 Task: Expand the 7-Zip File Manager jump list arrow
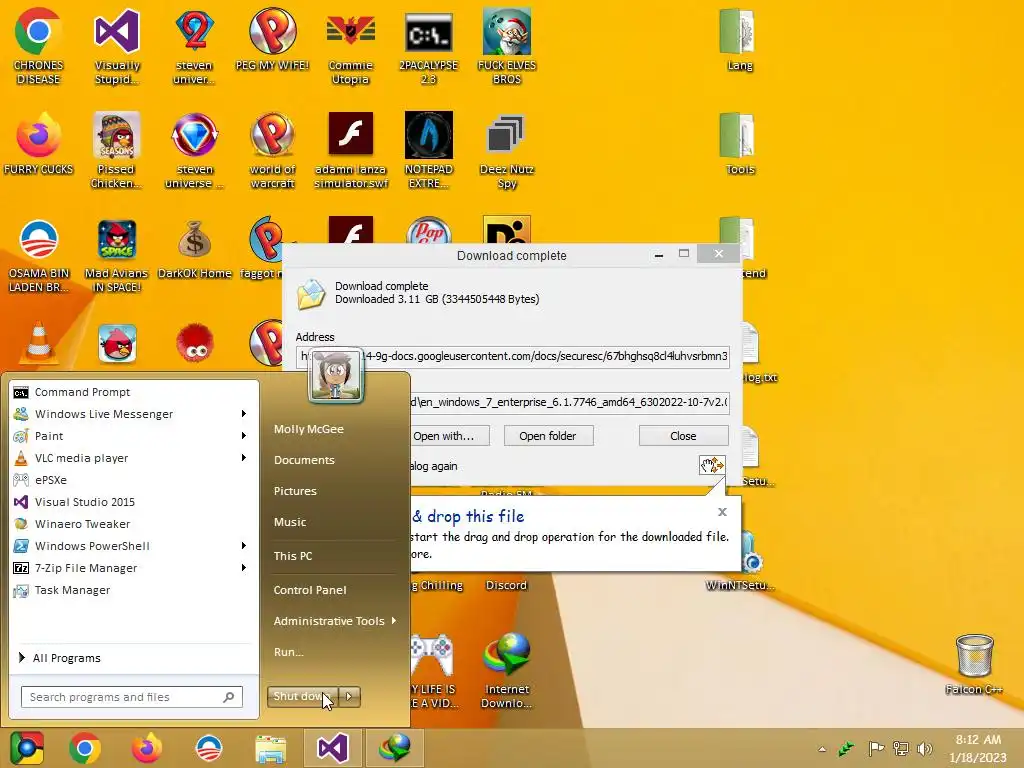pos(244,568)
